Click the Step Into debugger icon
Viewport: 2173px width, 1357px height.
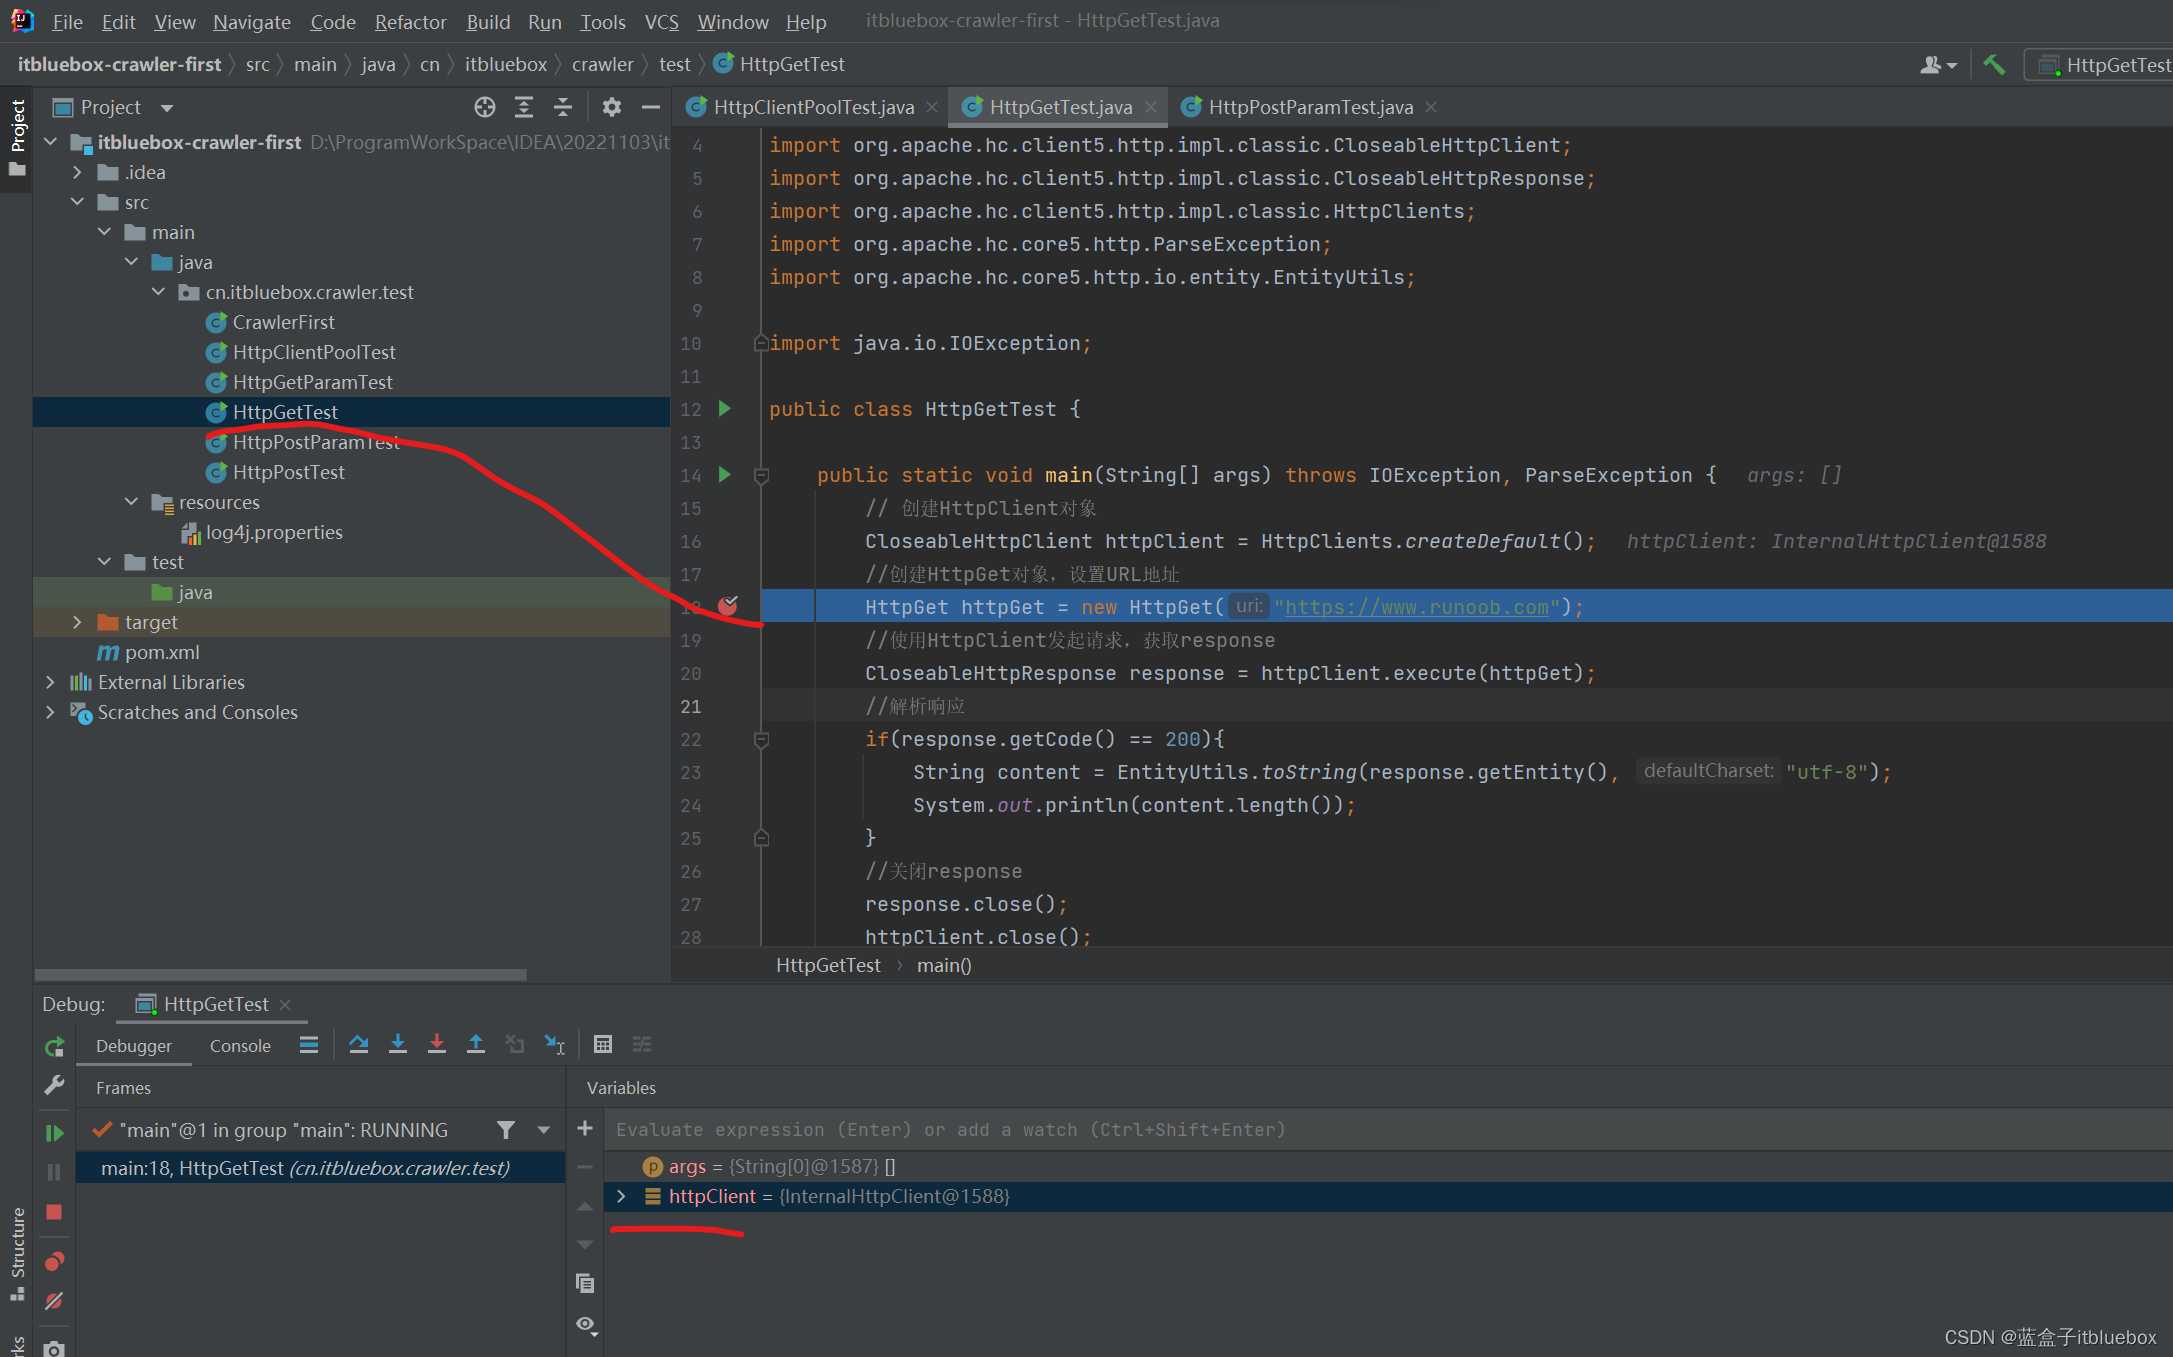point(397,1044)
